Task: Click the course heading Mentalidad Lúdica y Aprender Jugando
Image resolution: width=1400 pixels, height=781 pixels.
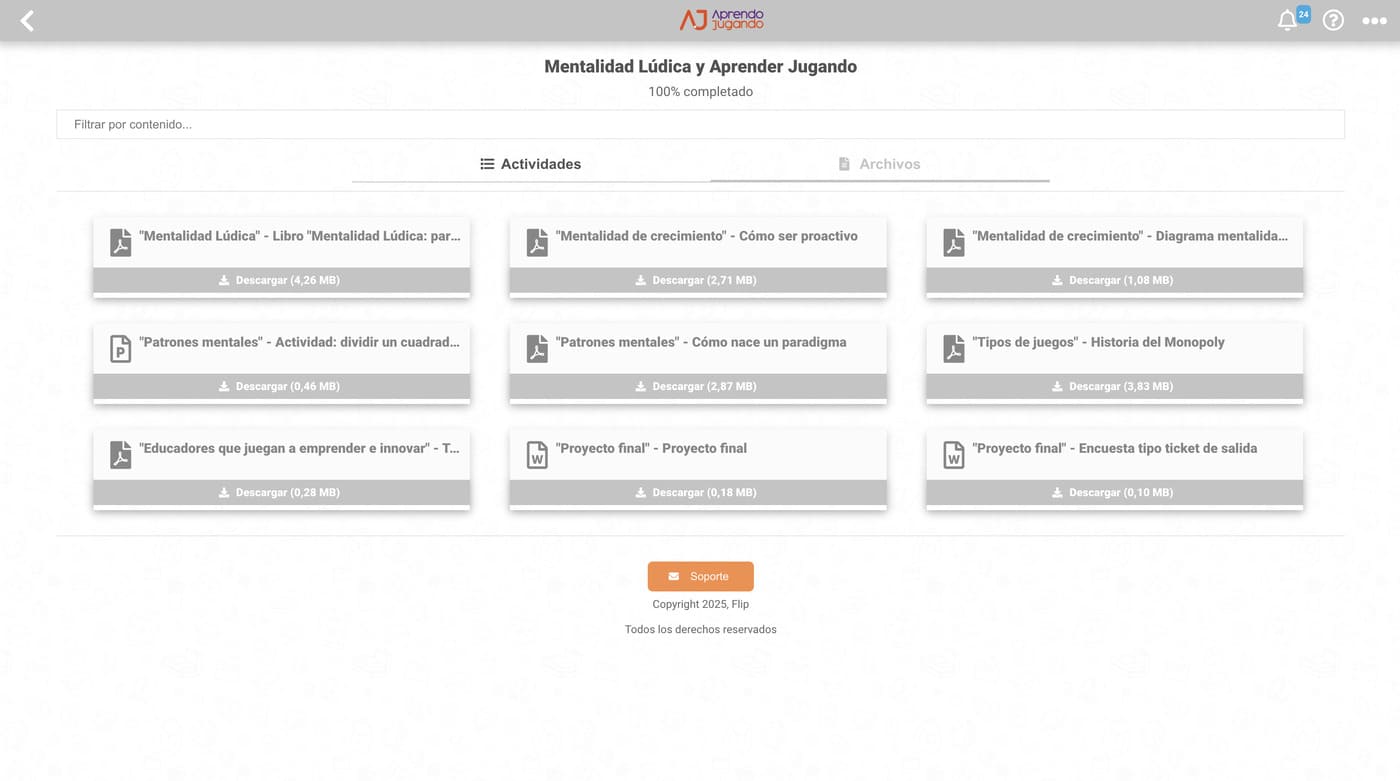Action: [700, 66]
